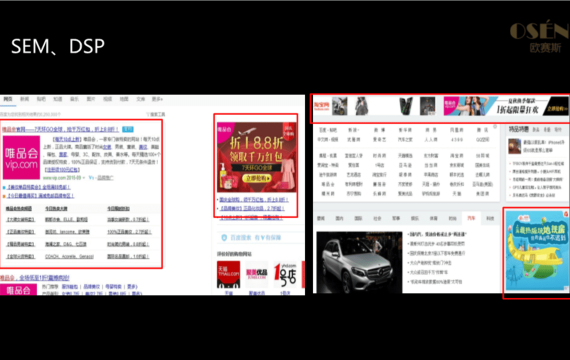
Task: Close the blue real-estate ad
Action: point(566,214)
